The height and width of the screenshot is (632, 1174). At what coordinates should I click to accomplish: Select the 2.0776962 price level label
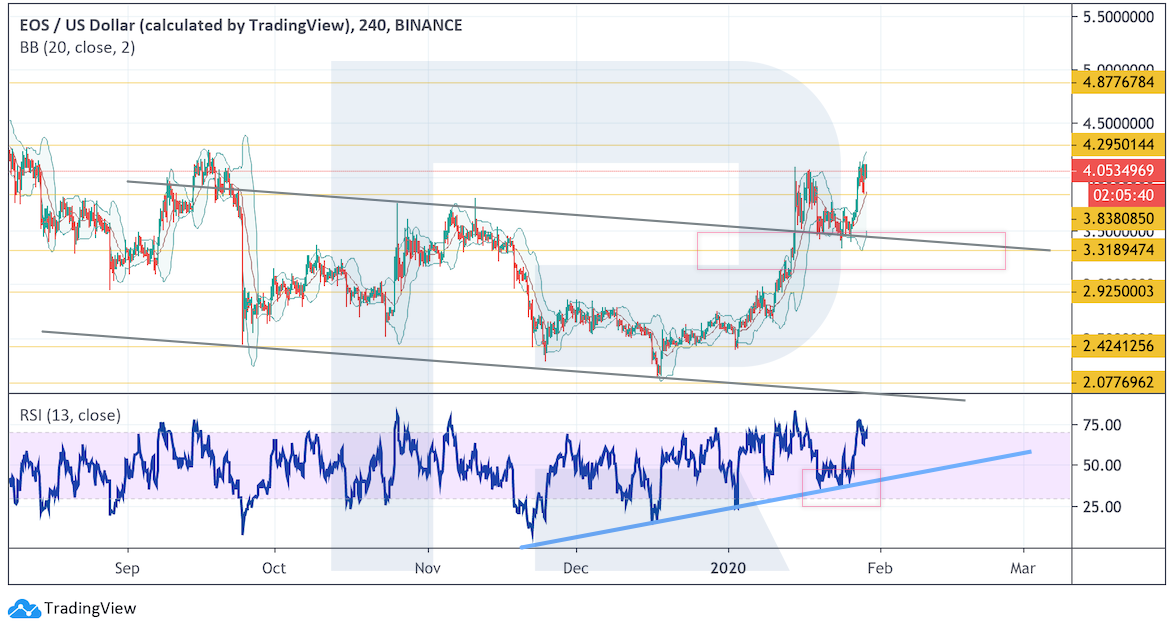(1118, 382)
